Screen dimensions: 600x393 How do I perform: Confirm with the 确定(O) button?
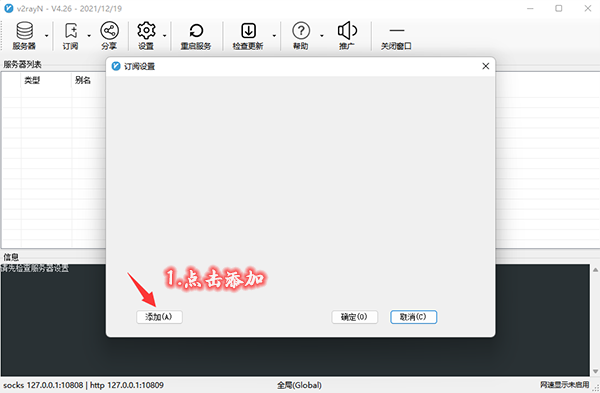pos(354,317)
